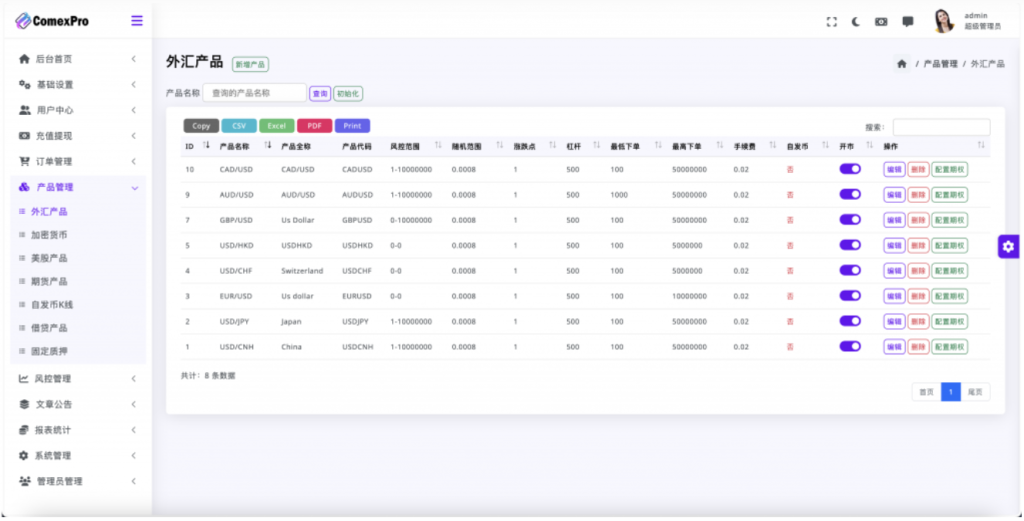Open the floating settings gear on right edge

(x=1008, y=246)
